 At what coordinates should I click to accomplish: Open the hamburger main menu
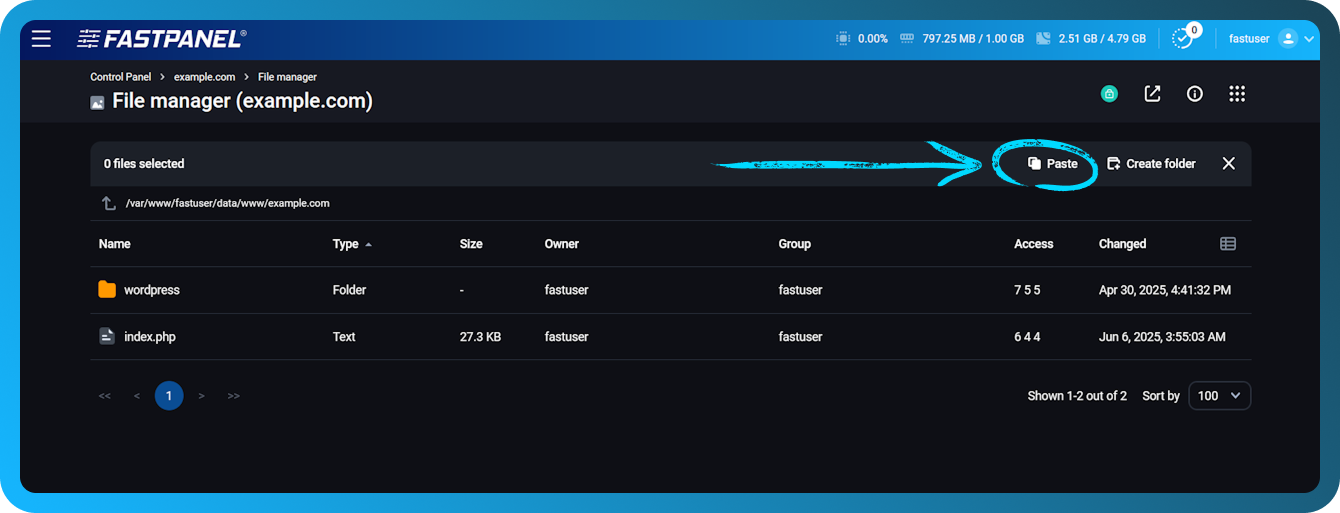point(41,39)
